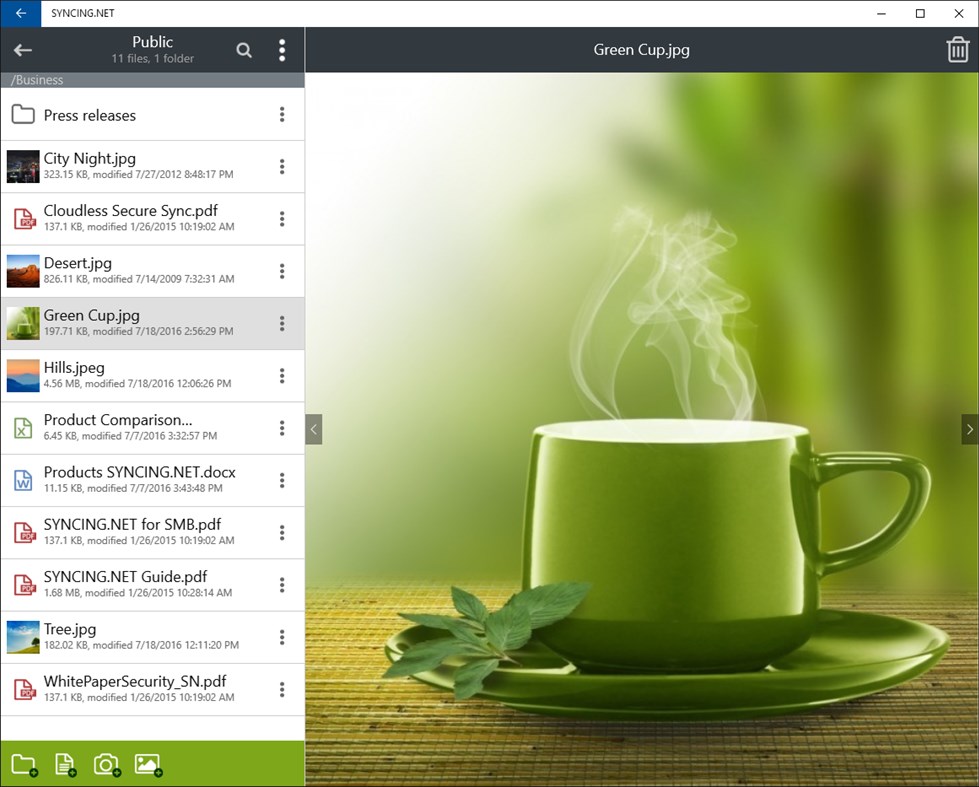Go to previous image with left arrow
This screenshot has height=787, width=979.
[313, 429]
